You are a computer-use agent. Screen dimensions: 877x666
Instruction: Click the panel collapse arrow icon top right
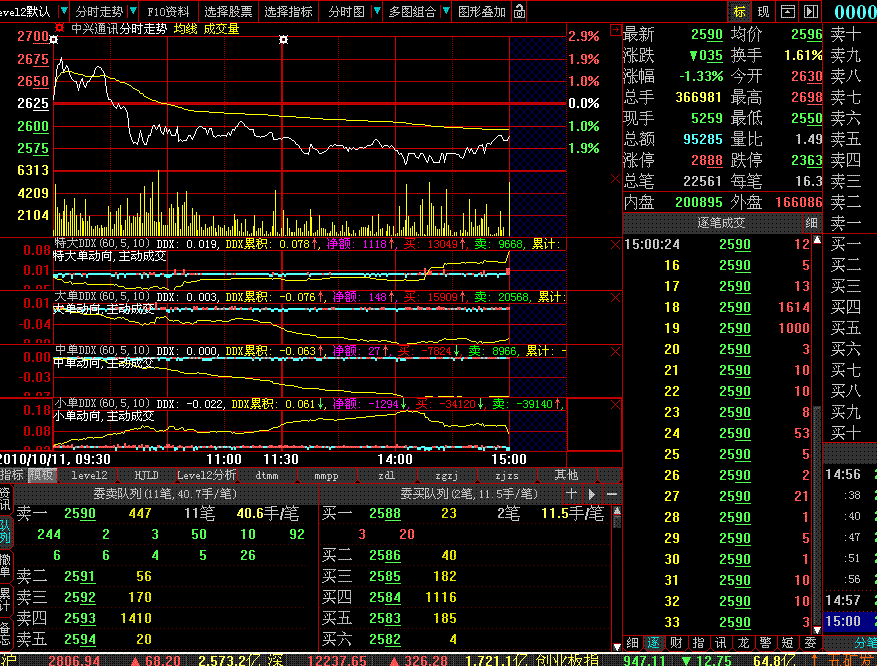pos(811,11)
